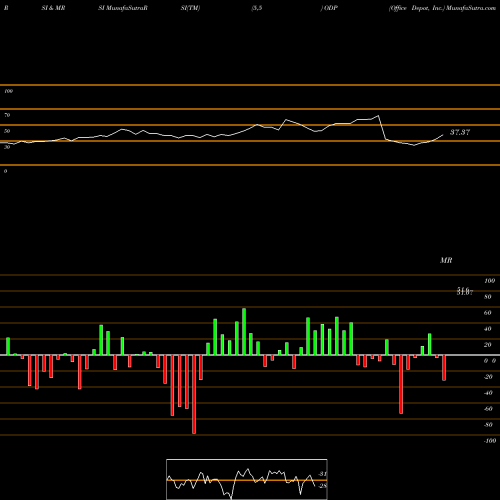The height and width of the screenshot is (500, 500).
Task: Click the longest red histogram bar reaching -100
Action: [x=194, y=394]
